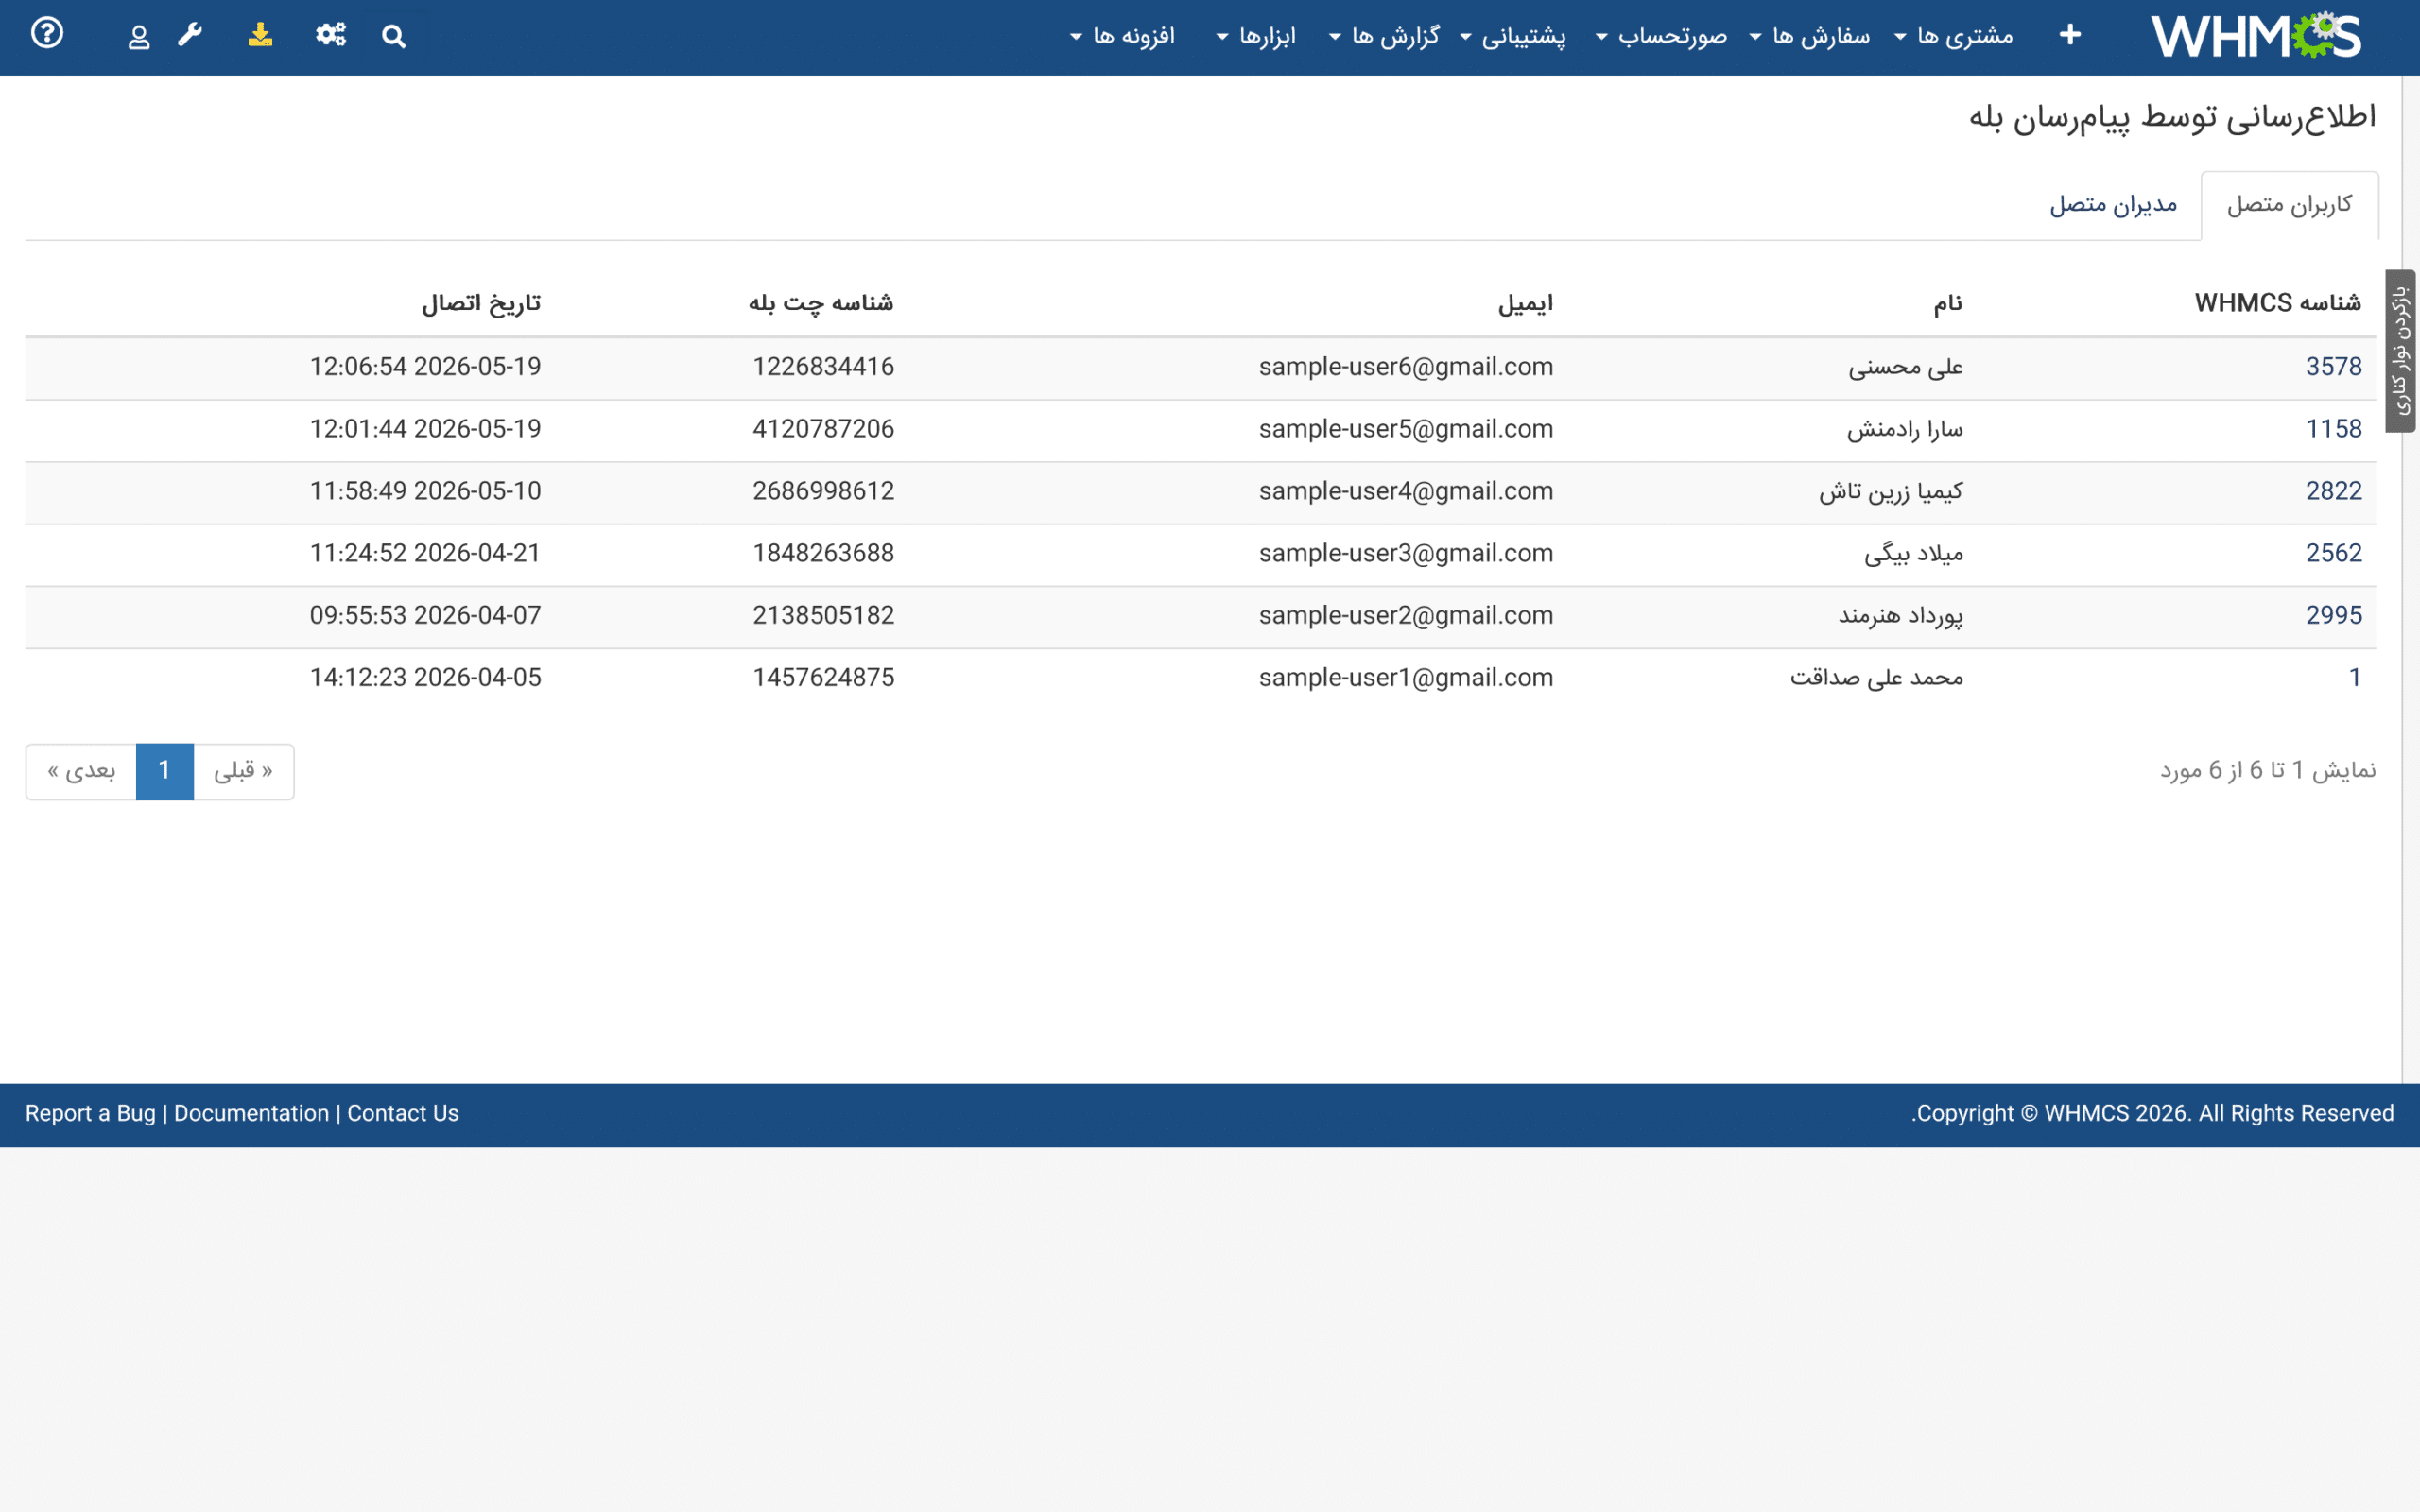Screen dimensions: 2420x1512
Task: Click the نمایش 1 تا 6 از 6 مورد summary
Action: [x=2267, y=771]
